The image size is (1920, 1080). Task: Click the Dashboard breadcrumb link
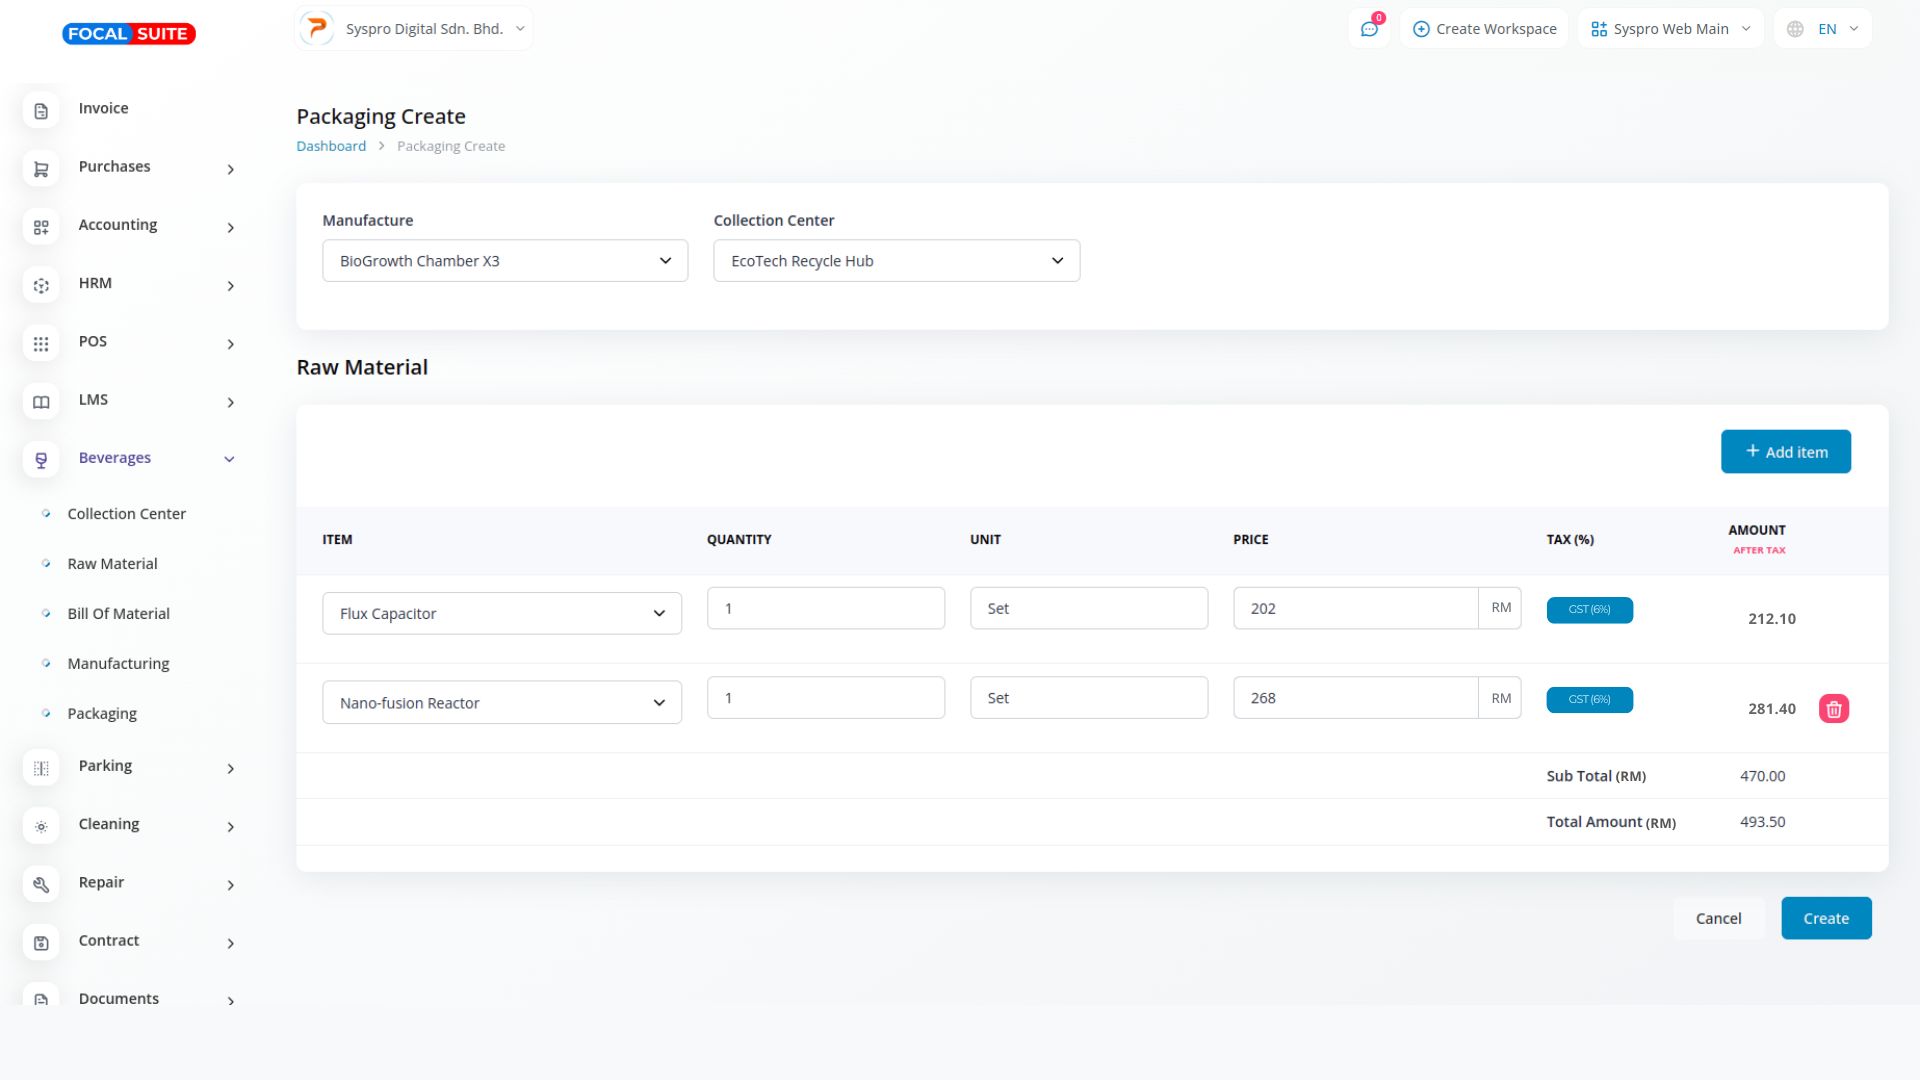pyautogui.click(x=331, y=146)
